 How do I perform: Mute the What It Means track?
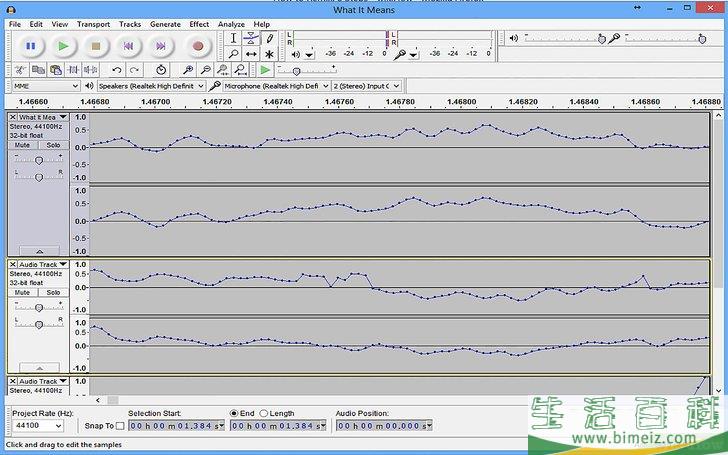click(x=22, y=145)
